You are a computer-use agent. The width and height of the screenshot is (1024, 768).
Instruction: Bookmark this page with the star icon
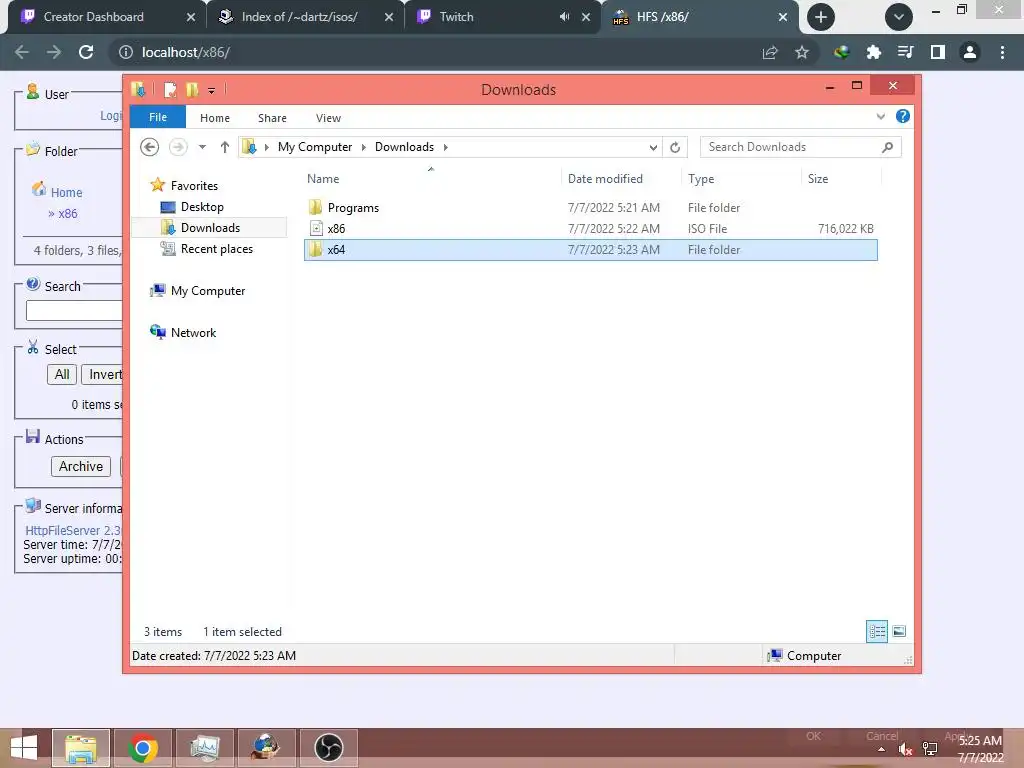[802, 52]
